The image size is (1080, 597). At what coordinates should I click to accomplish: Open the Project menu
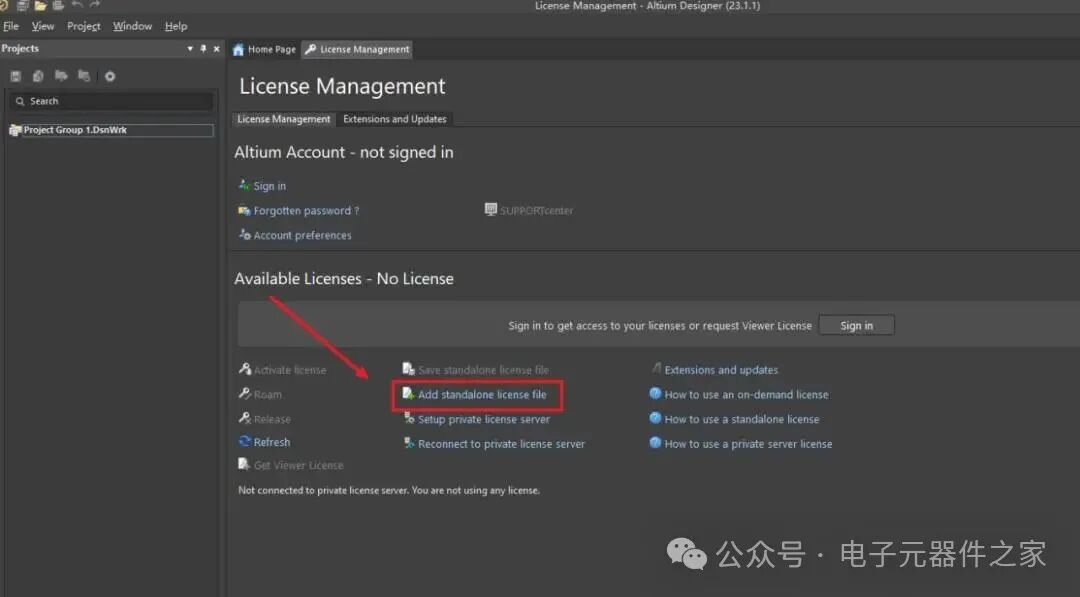pyautogui.click(x=83, y=26)
